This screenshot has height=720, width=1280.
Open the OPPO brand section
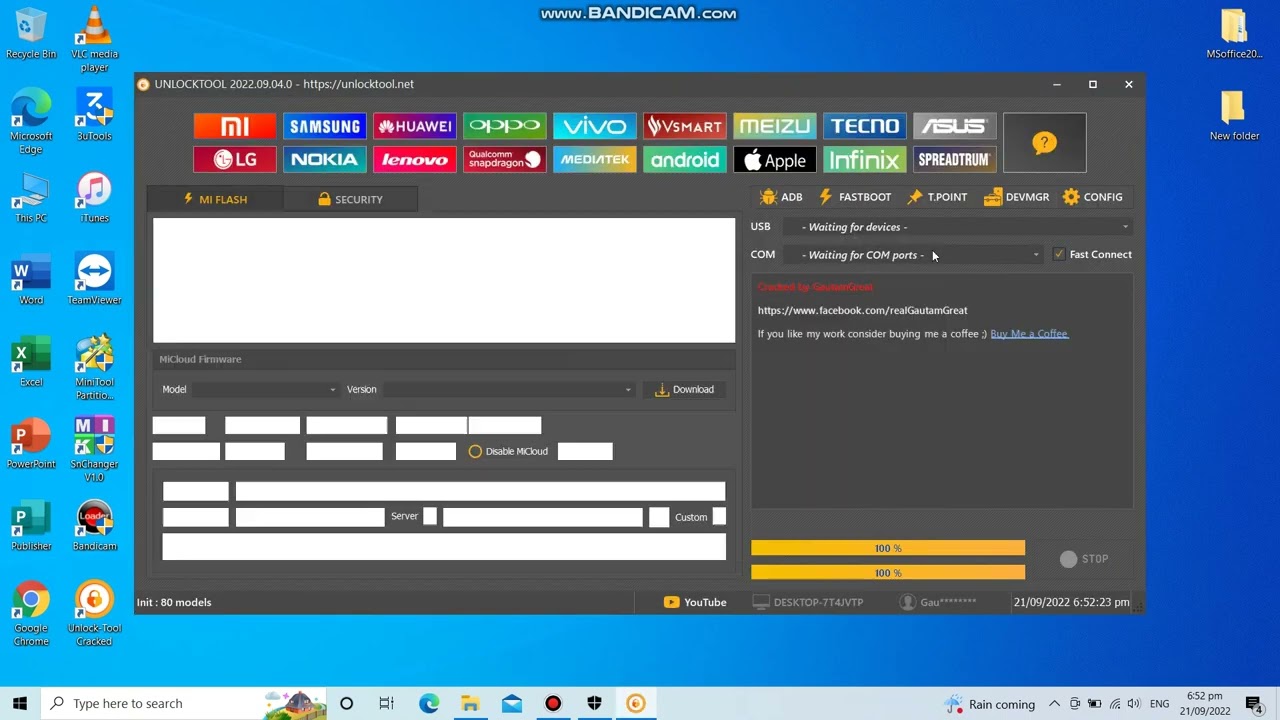point(505,126)
